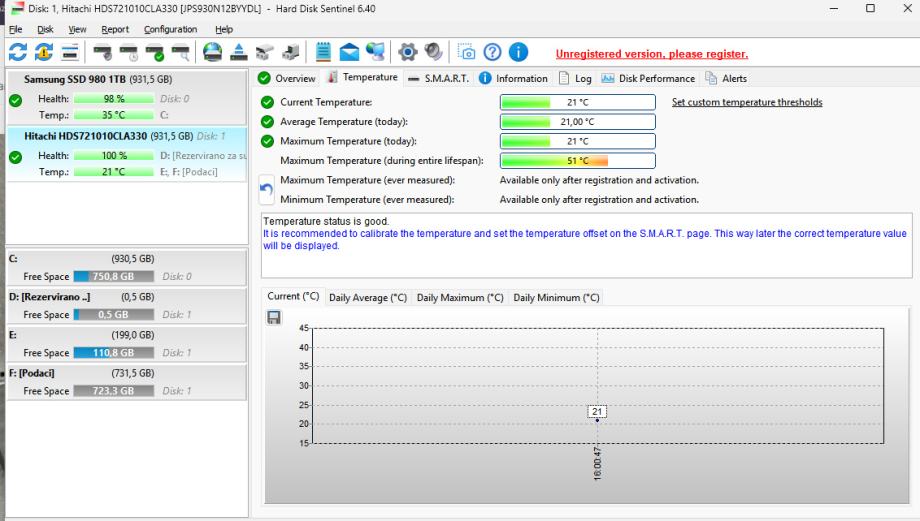The image size is (920, 521).
Task: Click the blue refresh arrows toolbar icon
Action: pyautogui.click(x=18, y=52)
